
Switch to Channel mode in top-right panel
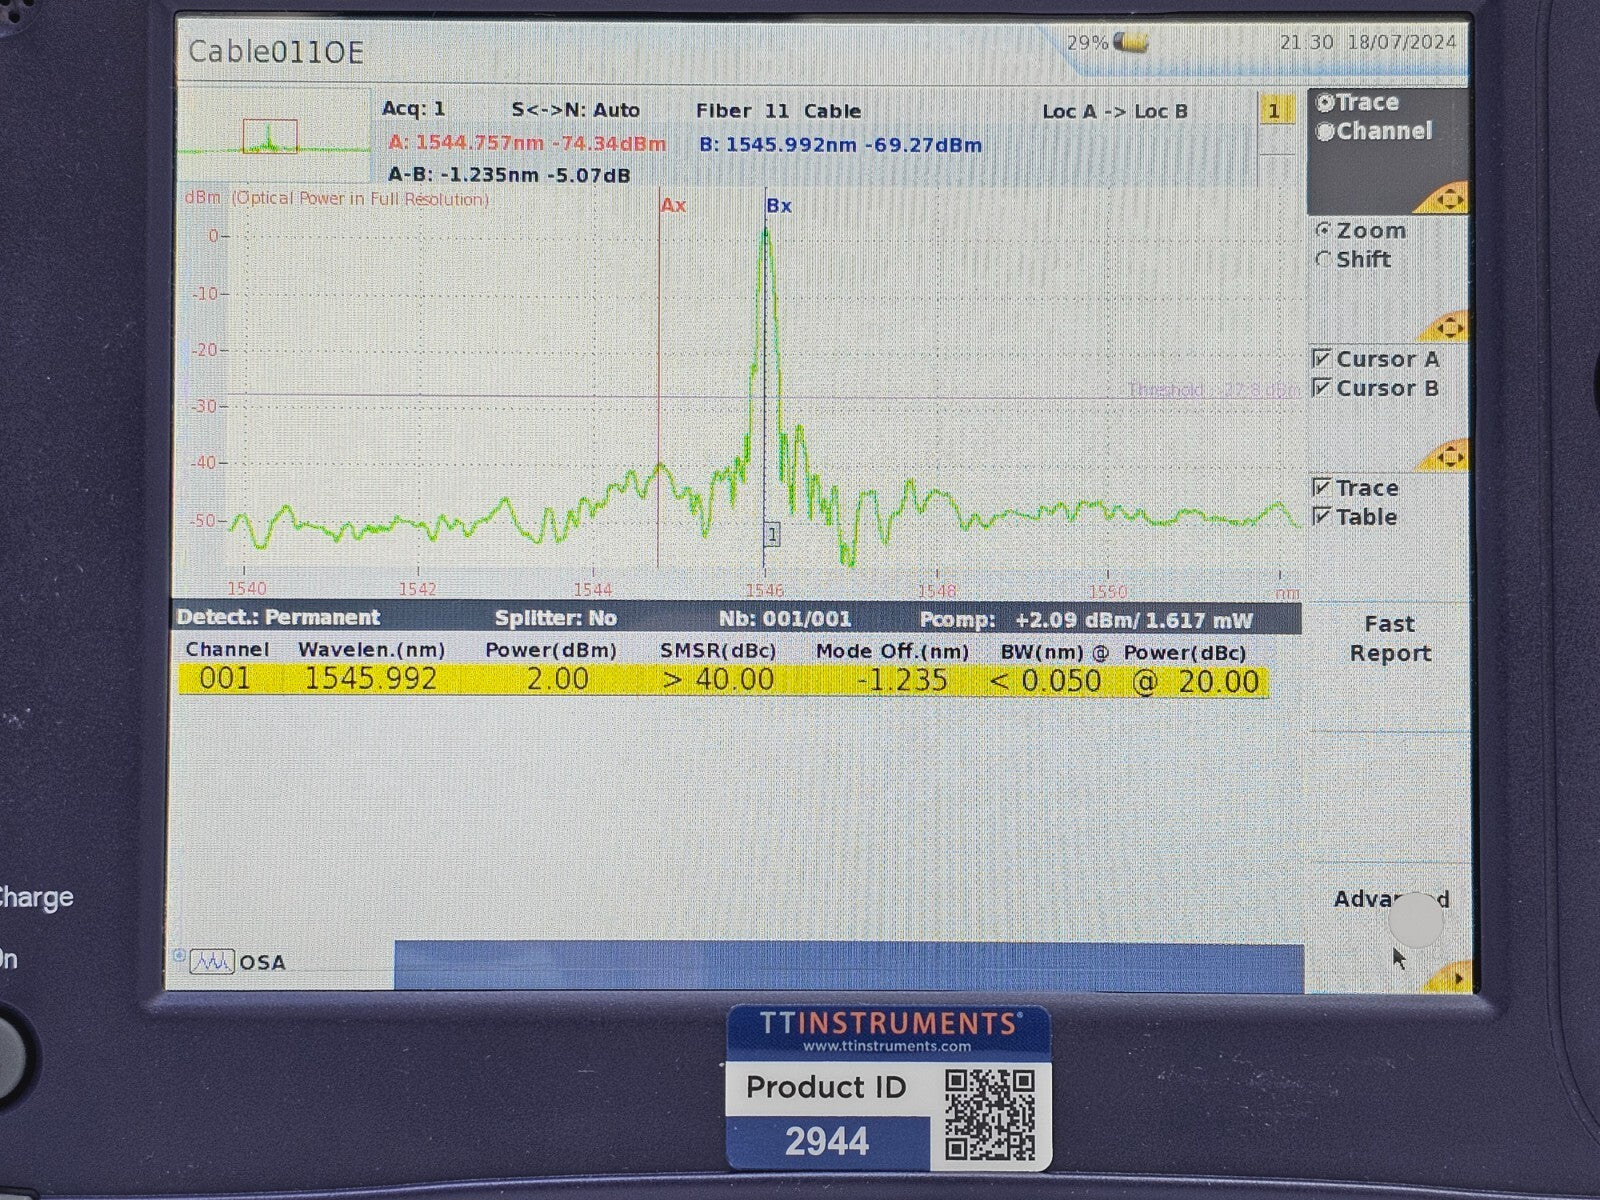point(1326,132)
